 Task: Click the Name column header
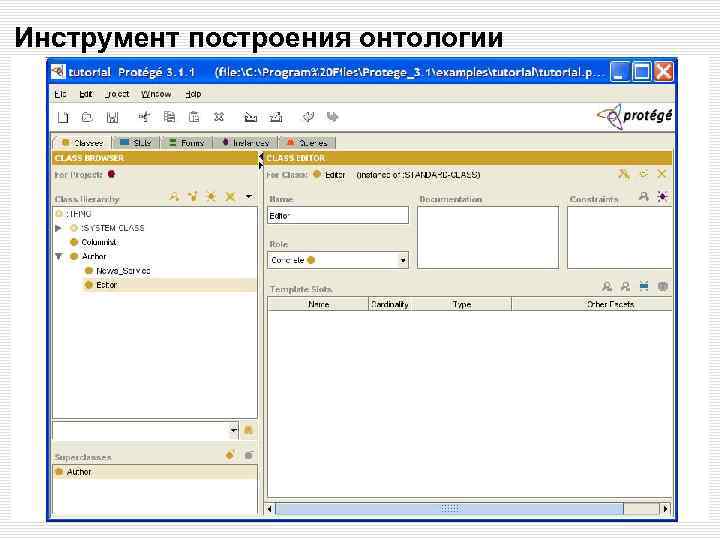pos(318,304)
